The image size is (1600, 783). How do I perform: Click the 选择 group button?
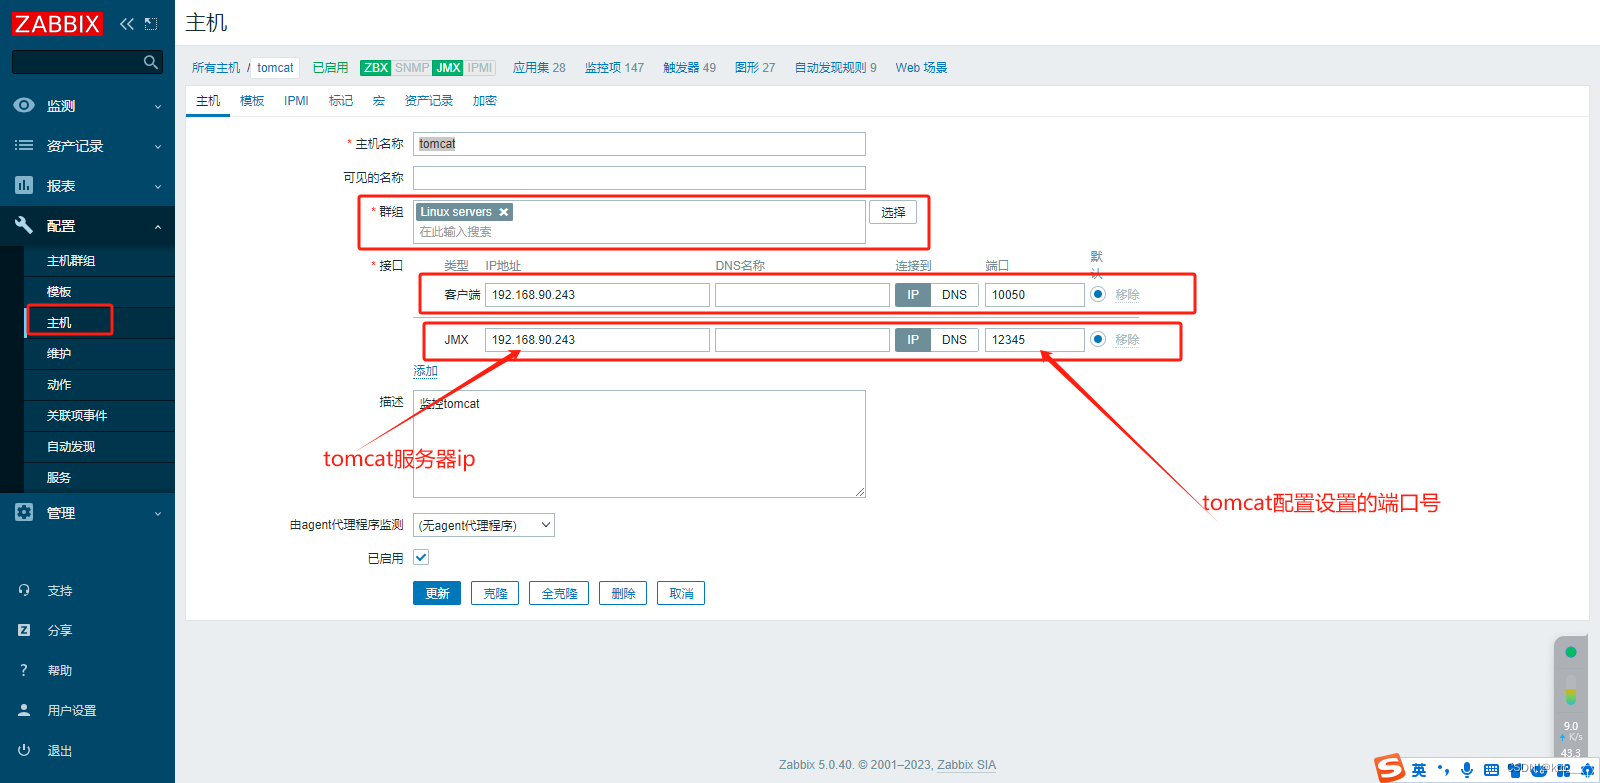(x=893, y=212)
